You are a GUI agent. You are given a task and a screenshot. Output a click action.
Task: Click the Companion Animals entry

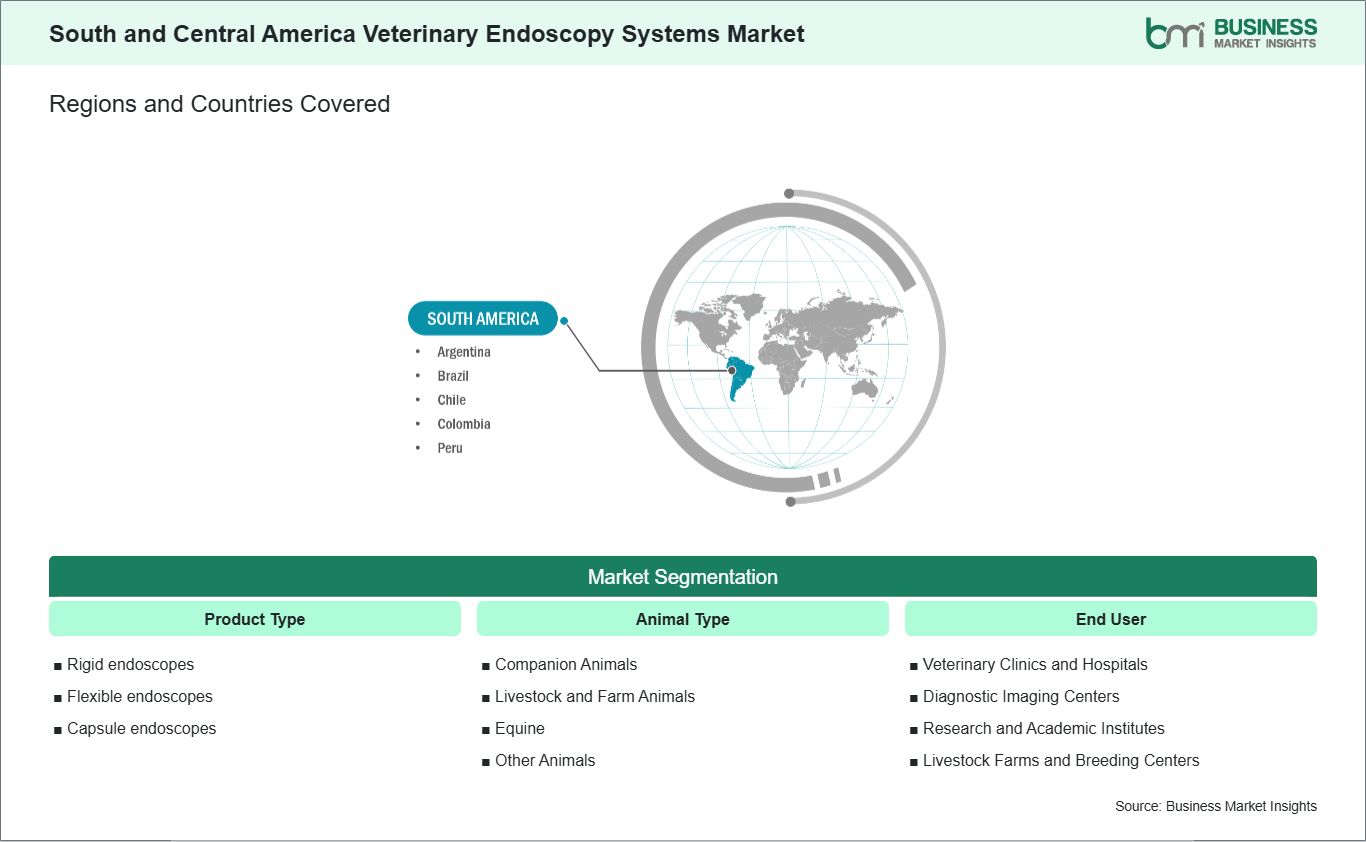pyautogui.click(x=559, y=664)
